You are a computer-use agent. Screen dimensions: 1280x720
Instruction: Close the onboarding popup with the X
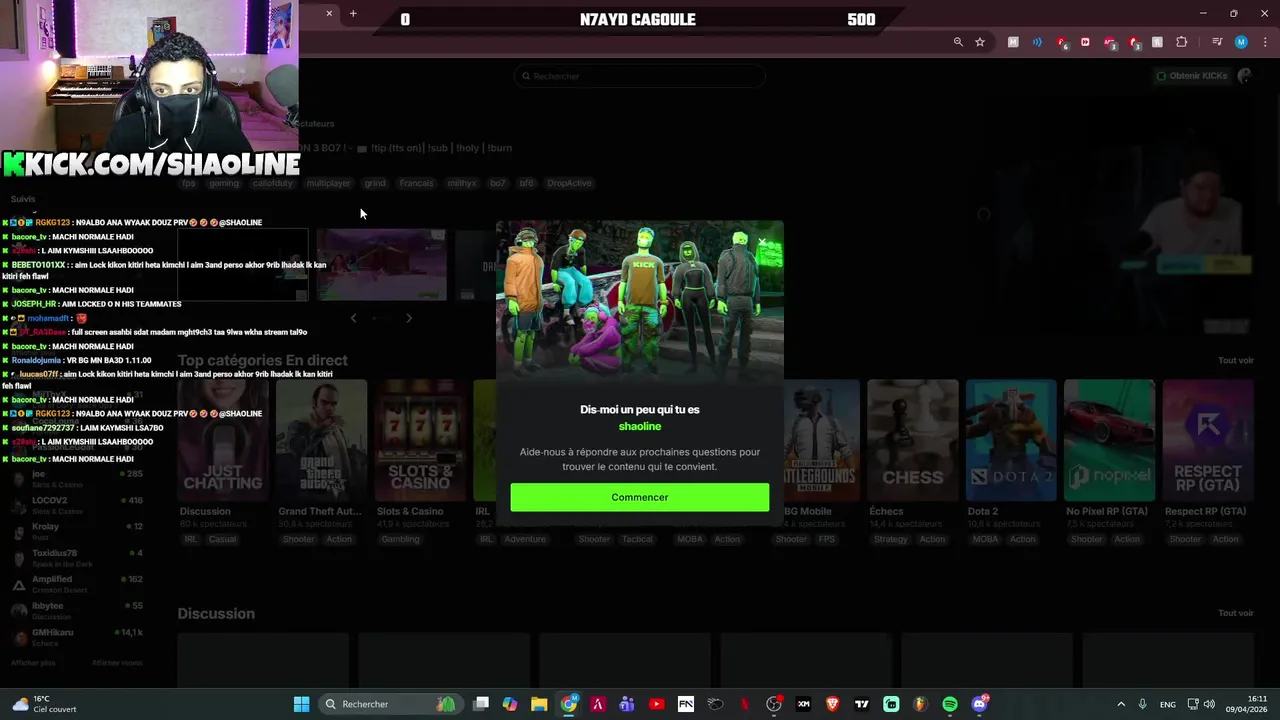tap(762, 242)
